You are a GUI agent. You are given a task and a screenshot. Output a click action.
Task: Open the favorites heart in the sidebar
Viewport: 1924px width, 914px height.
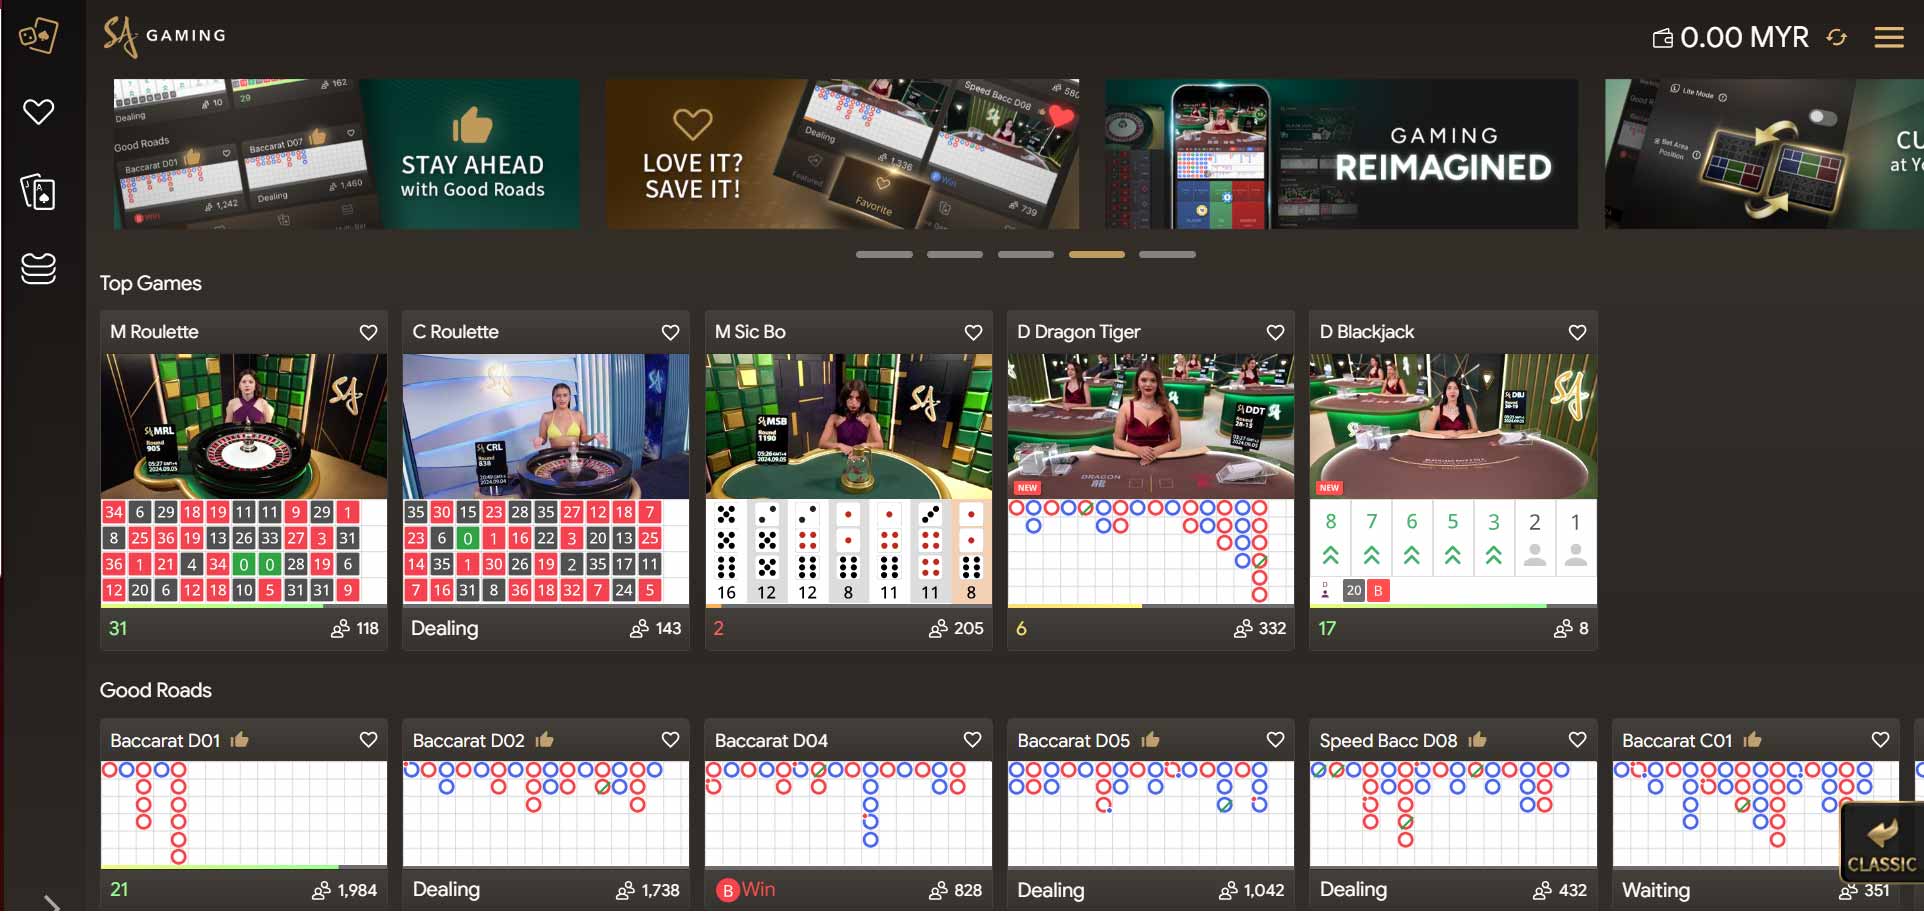click(x=39, y=112)
